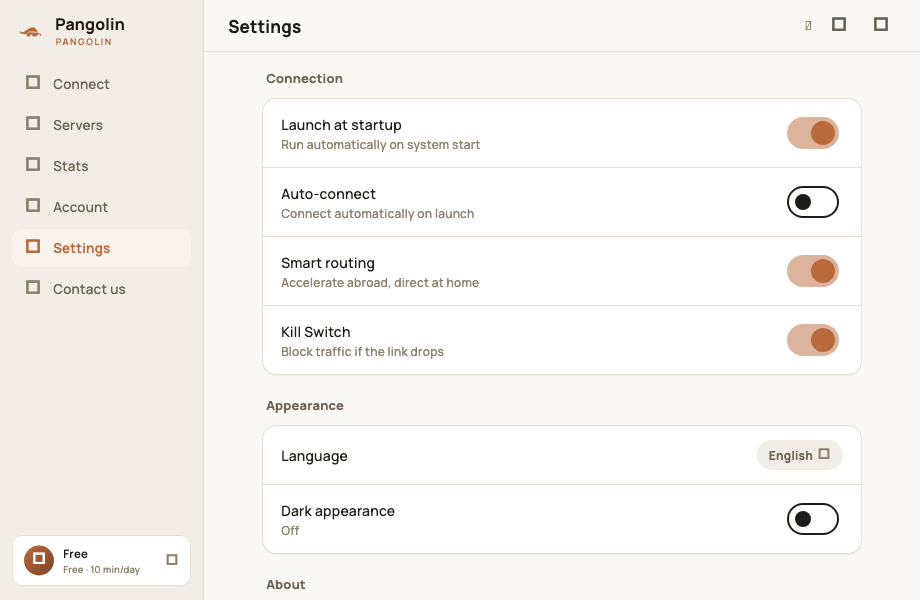The width and height of the screenshot is (920, 600).
Task: Click the Pangolin logo icon
Action: (x=31, y=32)
